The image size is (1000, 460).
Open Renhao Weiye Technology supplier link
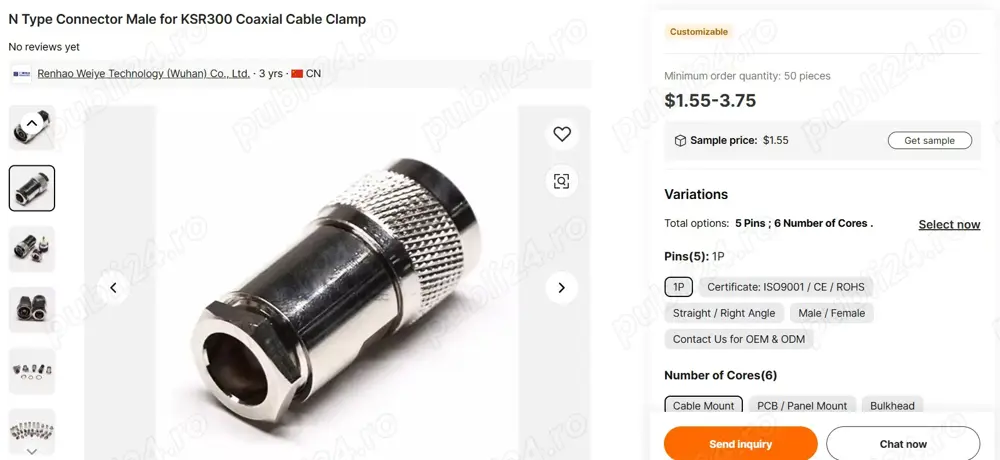click(x=143, y=73)
